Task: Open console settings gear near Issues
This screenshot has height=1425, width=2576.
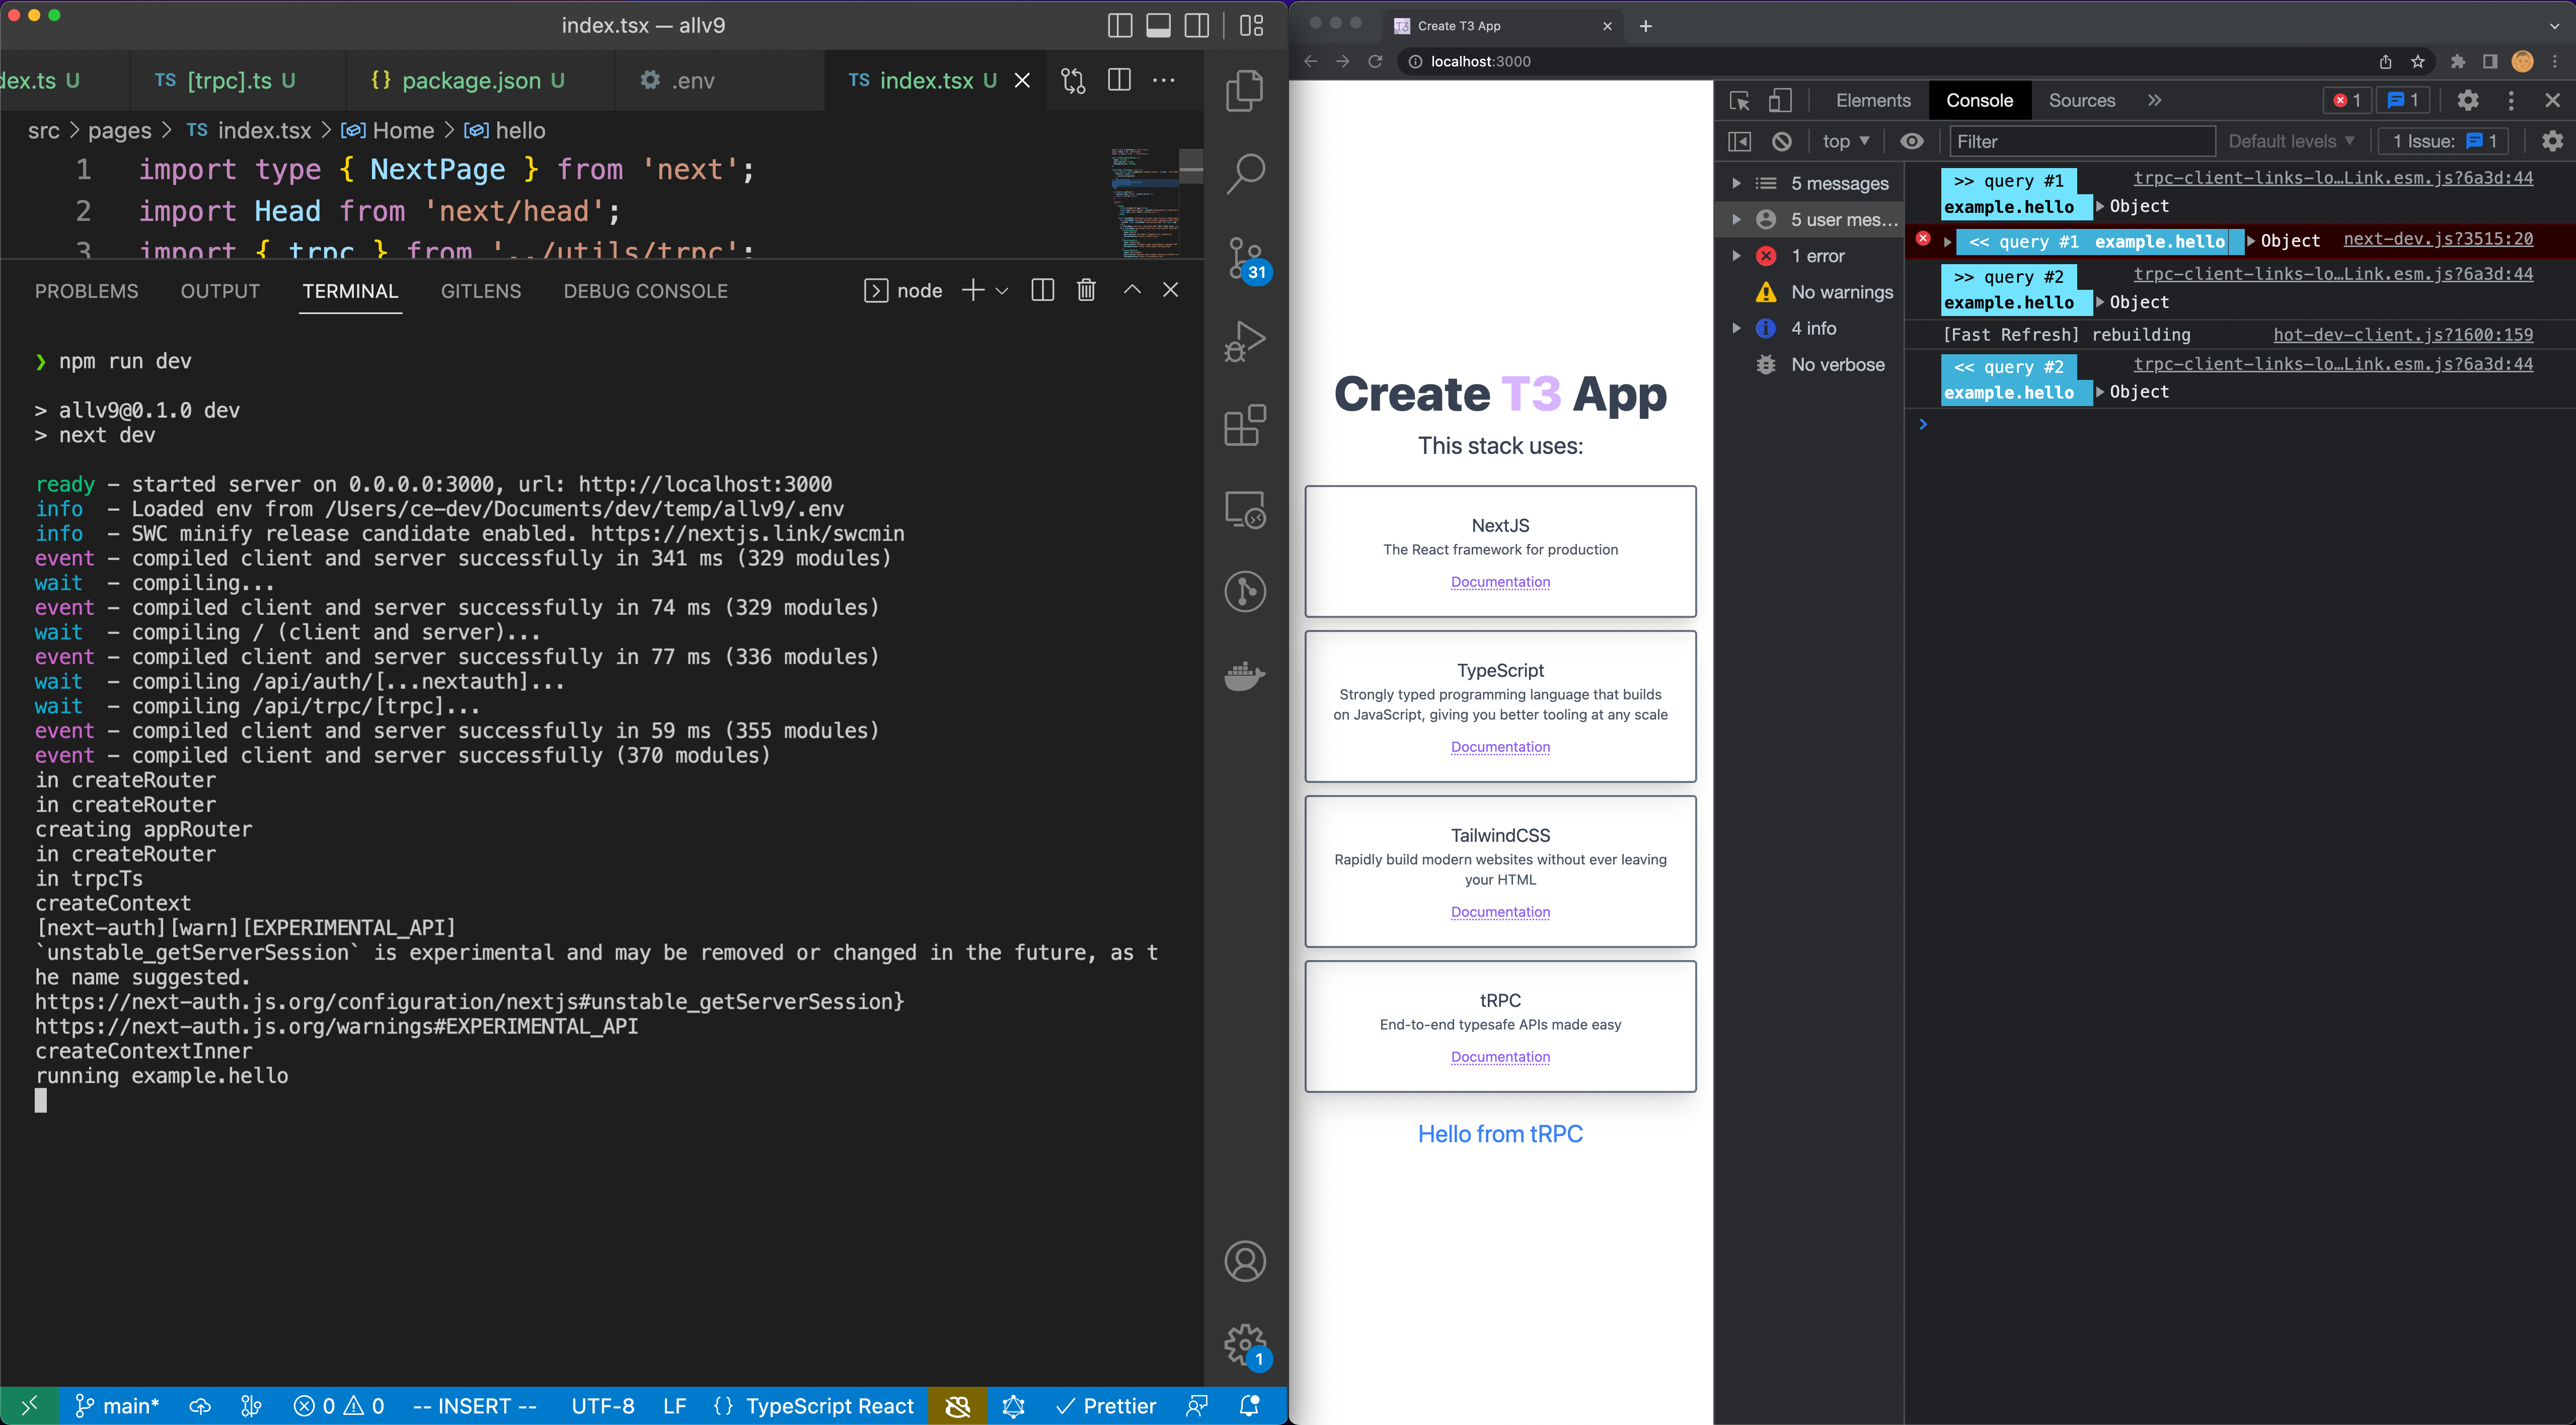Action: point(2552,142)
